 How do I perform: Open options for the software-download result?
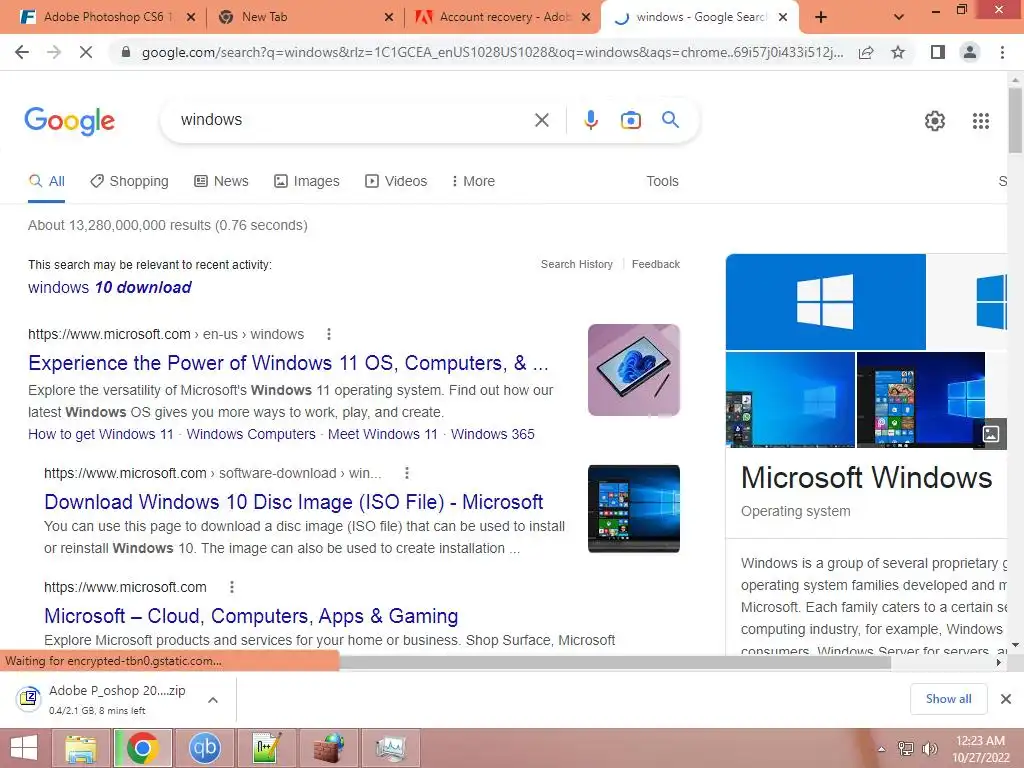pos(407,473)
